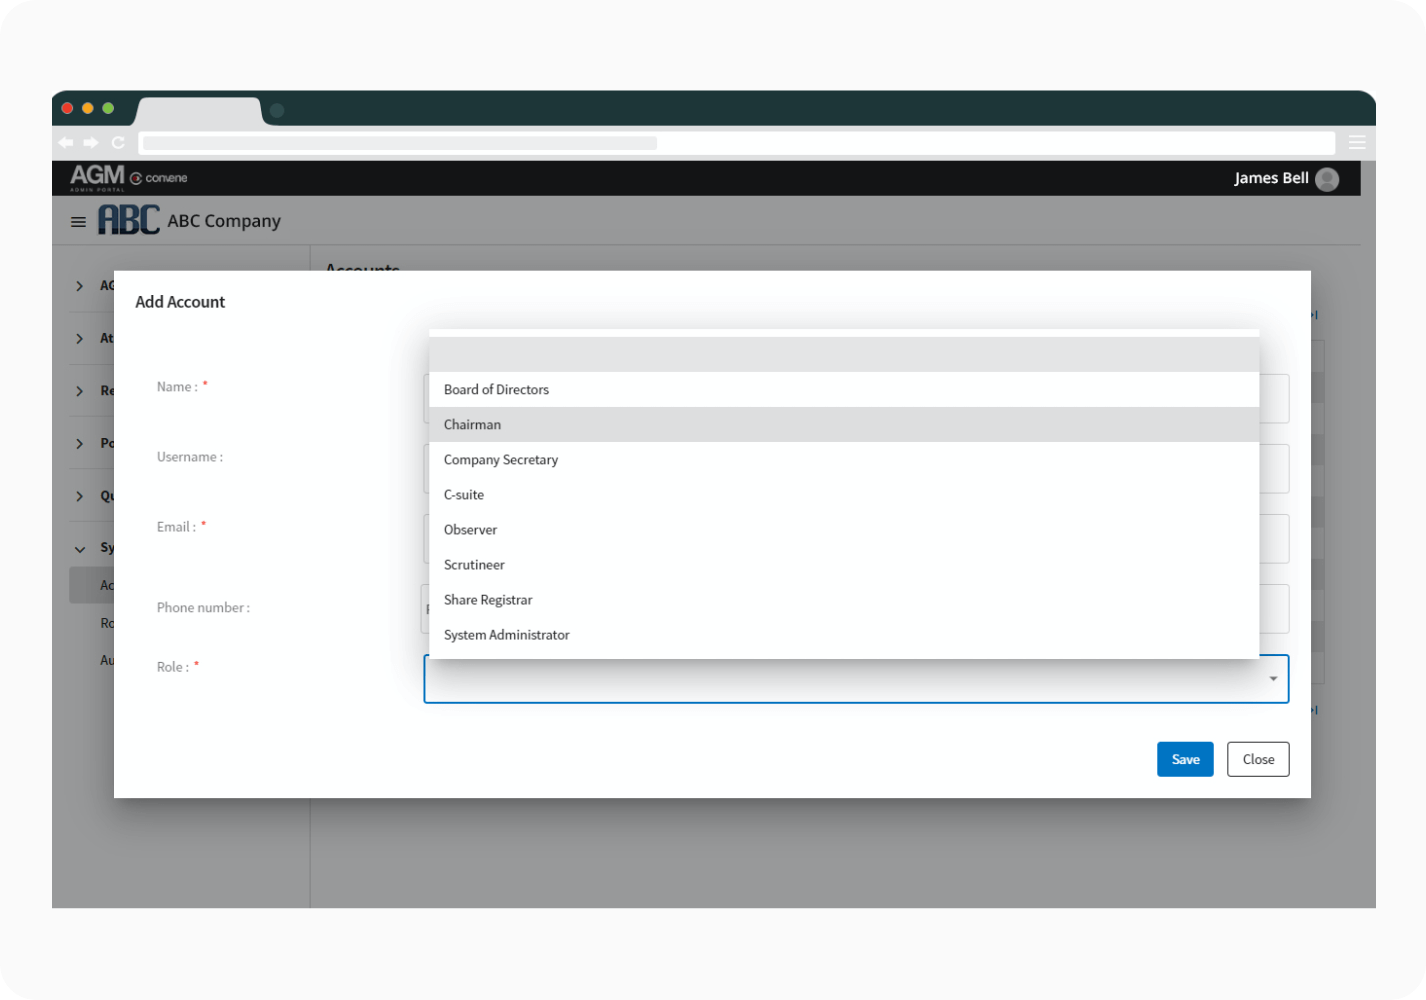1426x1000 pixels.
Task: Select Chairman from the role list
Action: point(472,425)
